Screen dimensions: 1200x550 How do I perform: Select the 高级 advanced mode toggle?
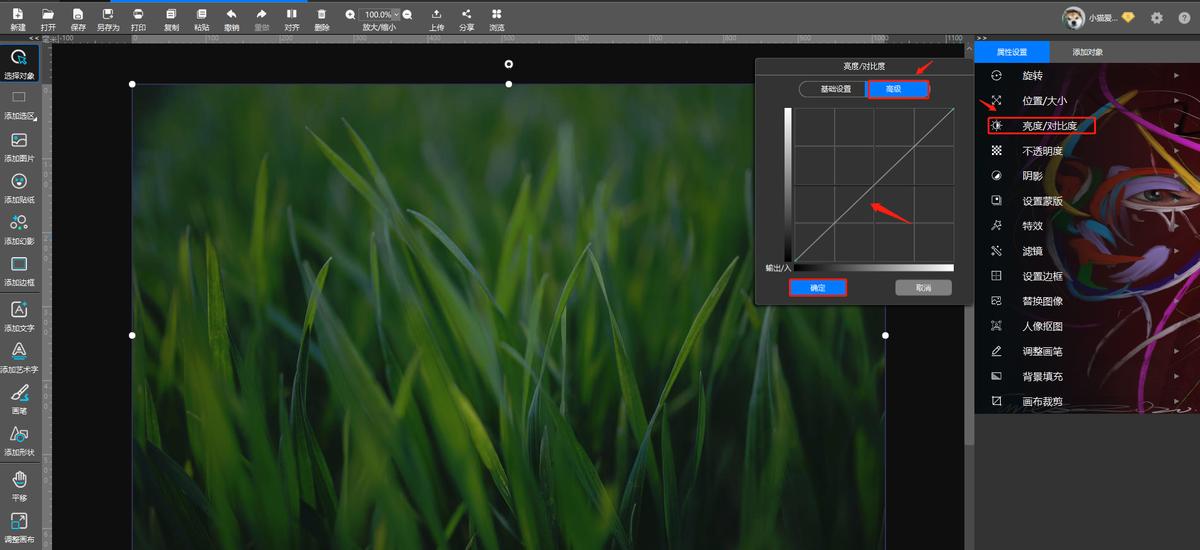[x=896, y=89]
